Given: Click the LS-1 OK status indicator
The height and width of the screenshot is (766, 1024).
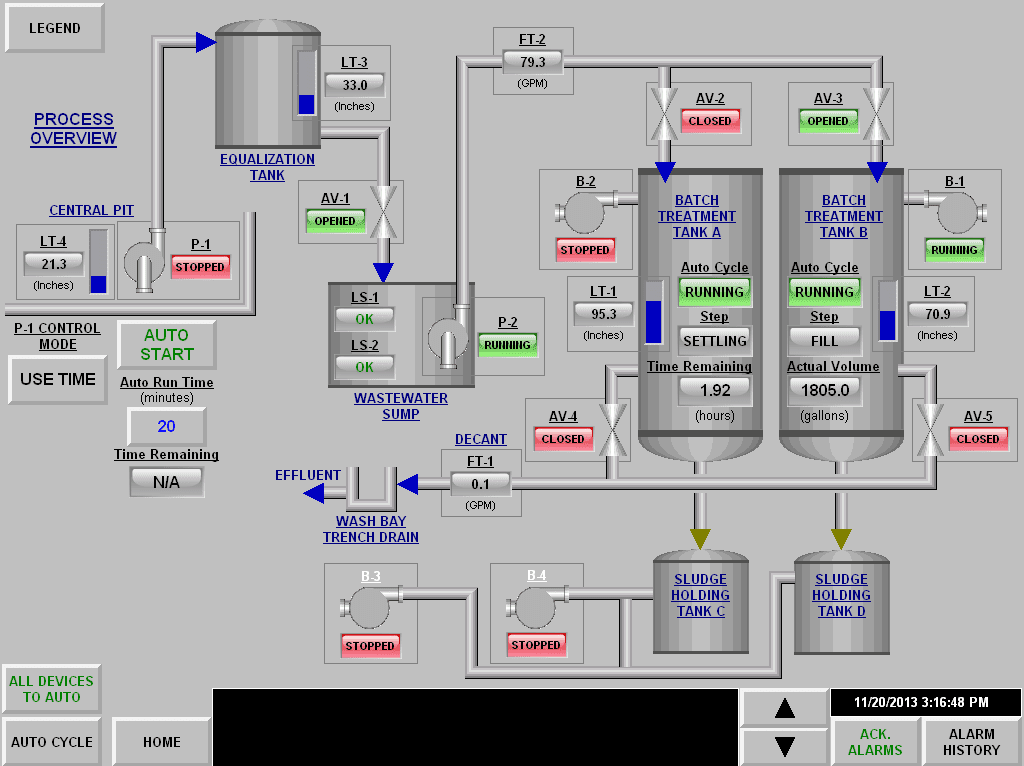Looking at the screenshot, I should tap(364, 319).
